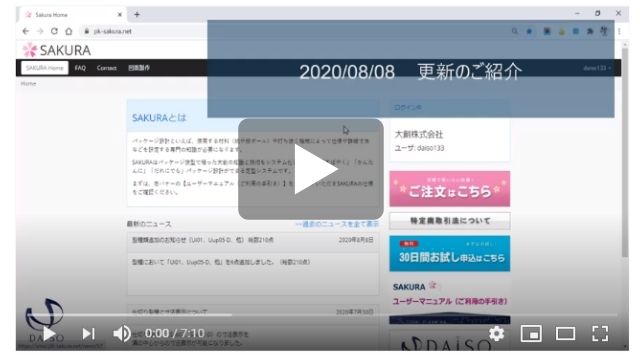Open the Contact menu item
640x360 pixels.
[x=107, y=68]
